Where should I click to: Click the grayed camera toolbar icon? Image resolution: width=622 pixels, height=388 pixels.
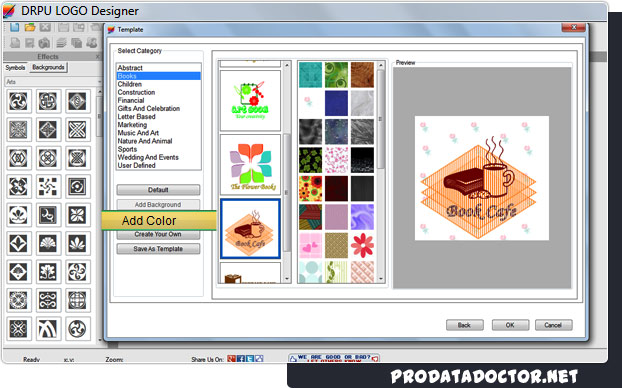(45, 42)
